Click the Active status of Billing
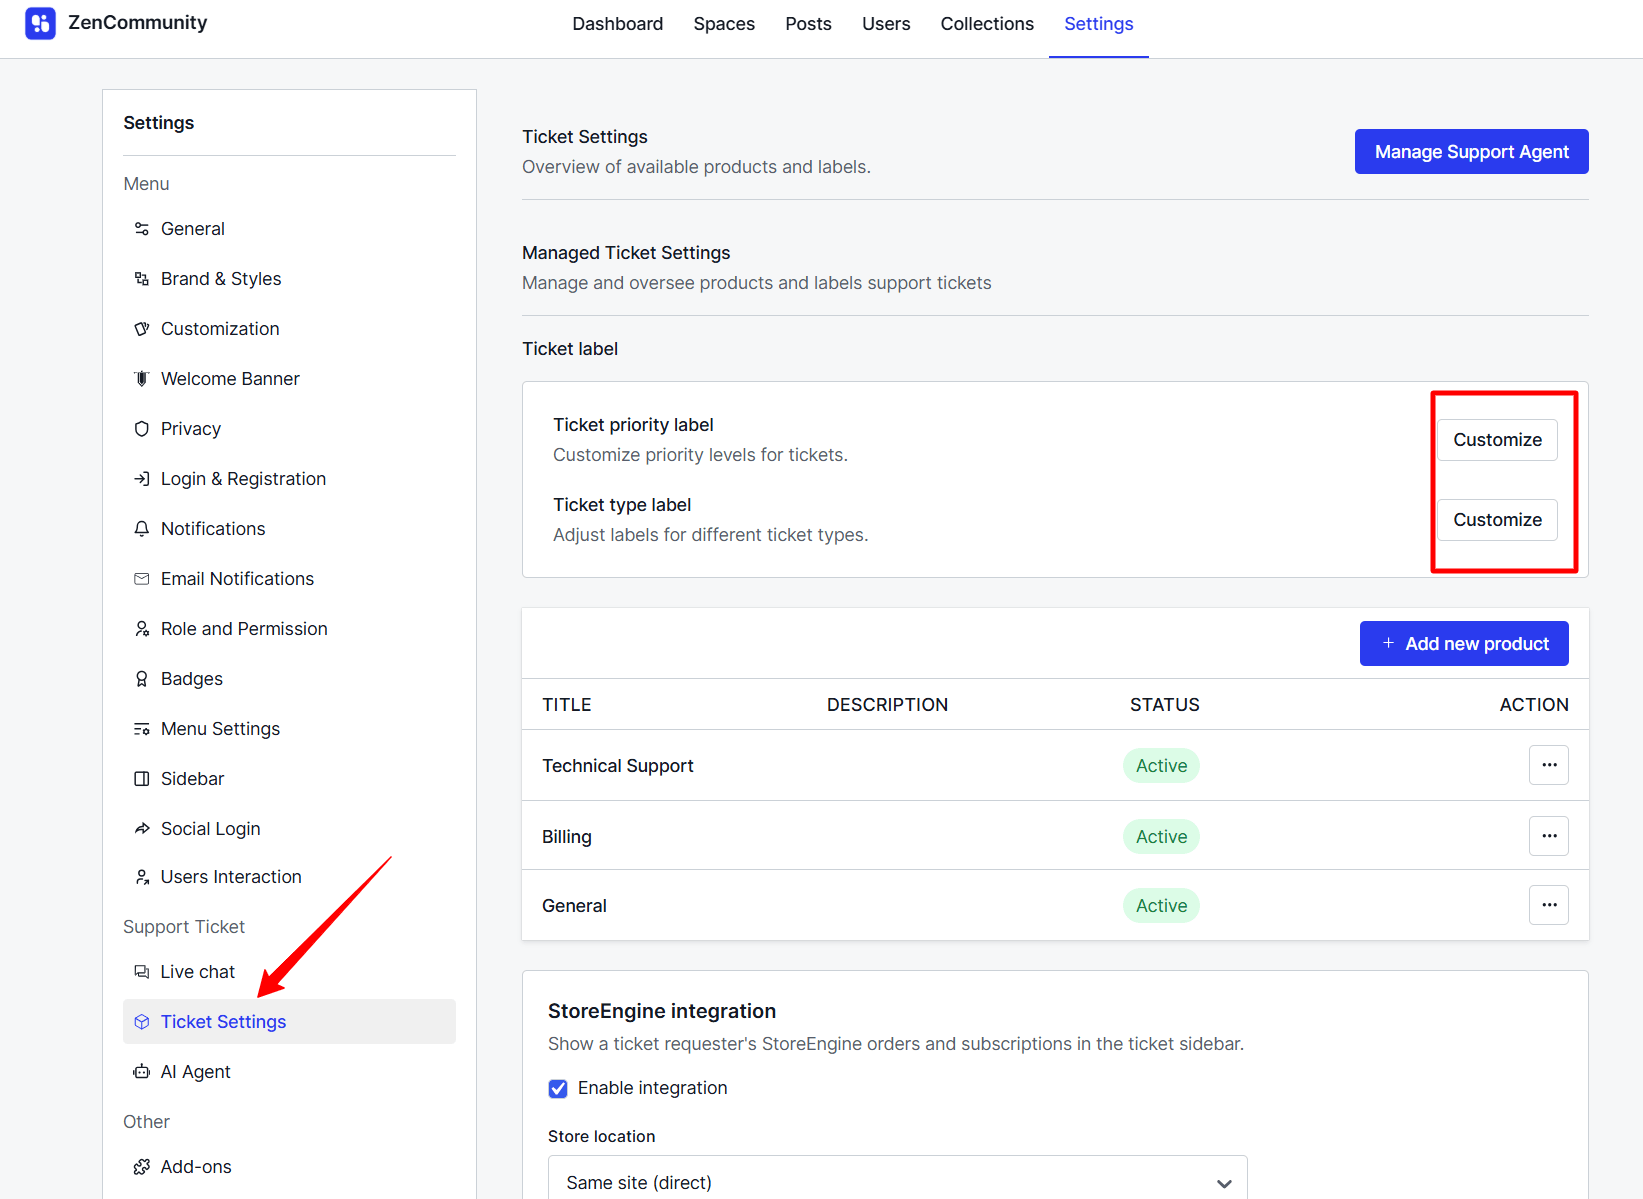The height and width of the screenshot is (1199, 1643). click(x=1161, y=837)
